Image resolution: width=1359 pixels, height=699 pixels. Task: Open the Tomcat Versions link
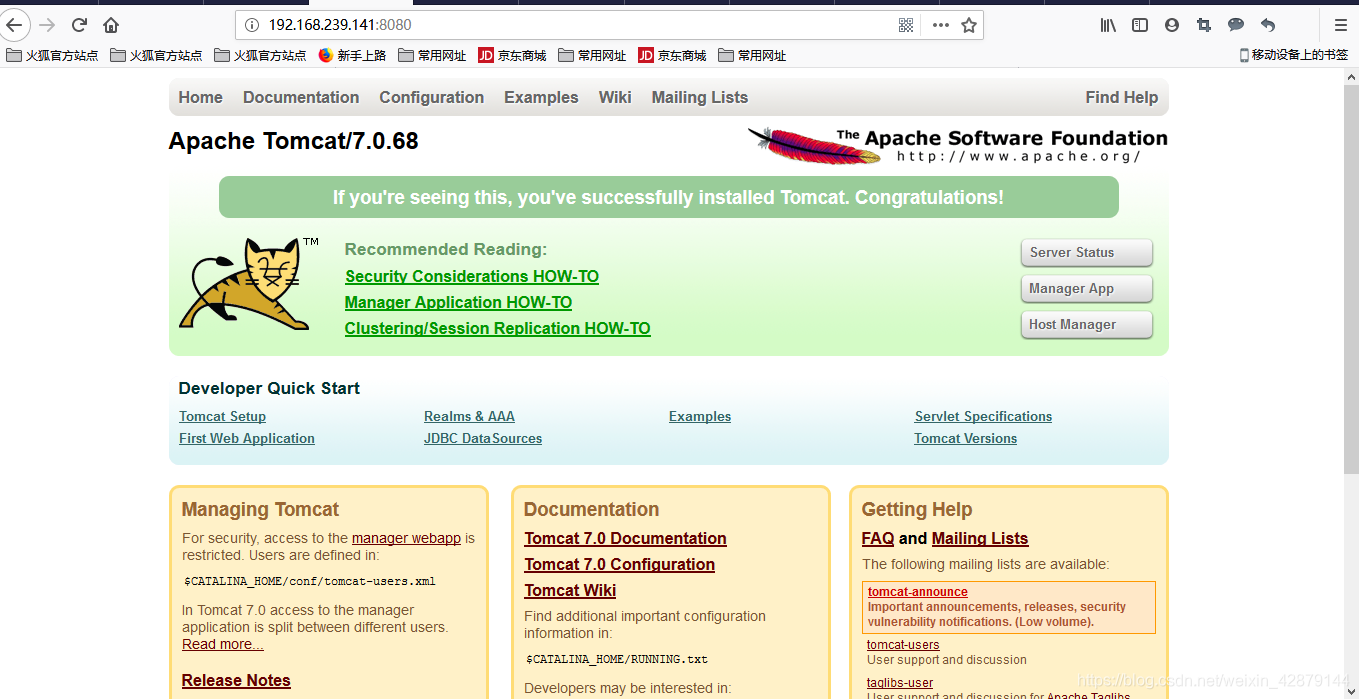point(965,438)
